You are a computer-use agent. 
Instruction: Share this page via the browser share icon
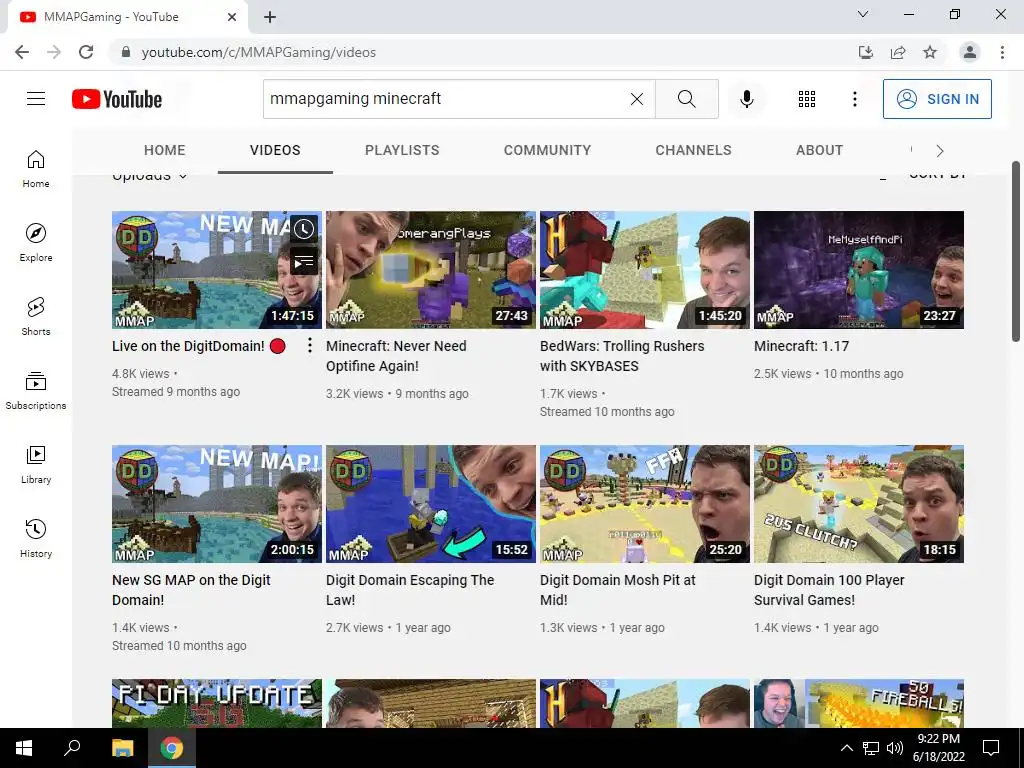898,52
